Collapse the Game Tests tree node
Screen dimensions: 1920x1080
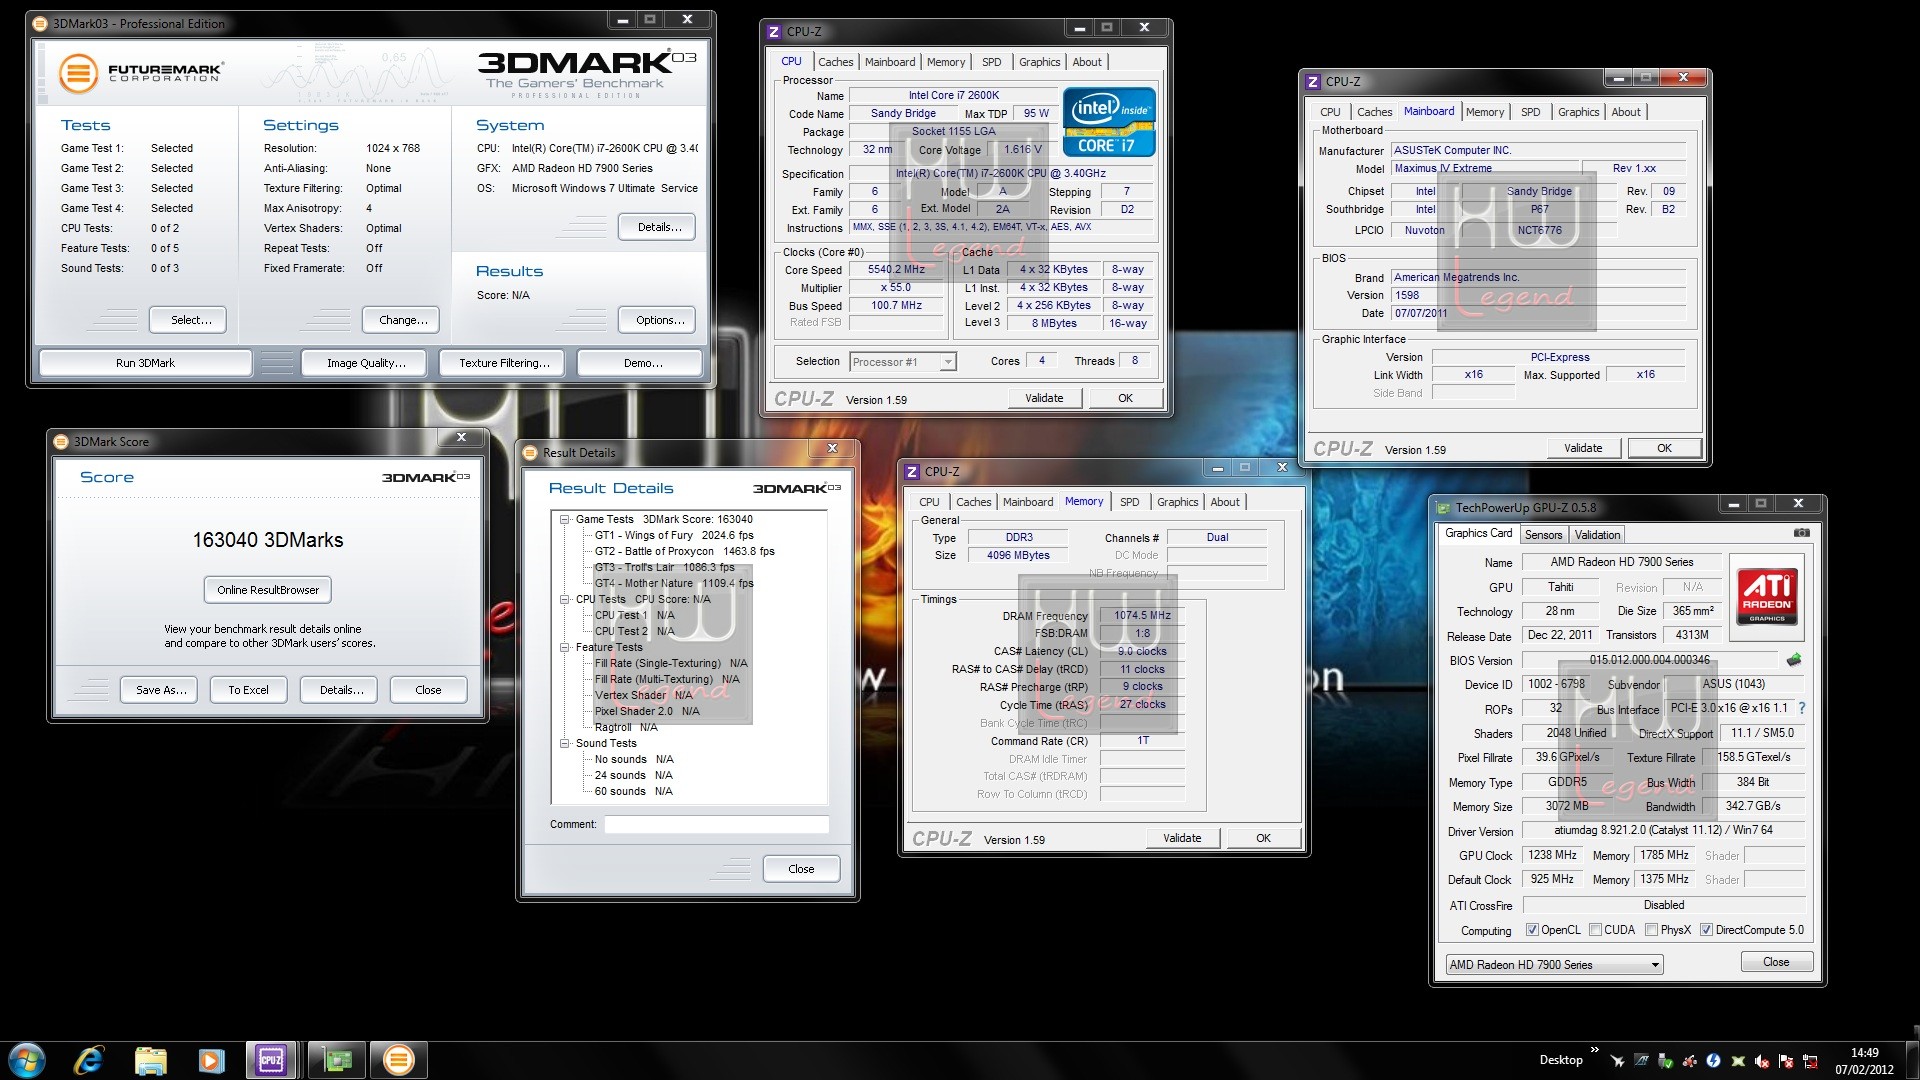pyautogui.click(x=565, y=520)
